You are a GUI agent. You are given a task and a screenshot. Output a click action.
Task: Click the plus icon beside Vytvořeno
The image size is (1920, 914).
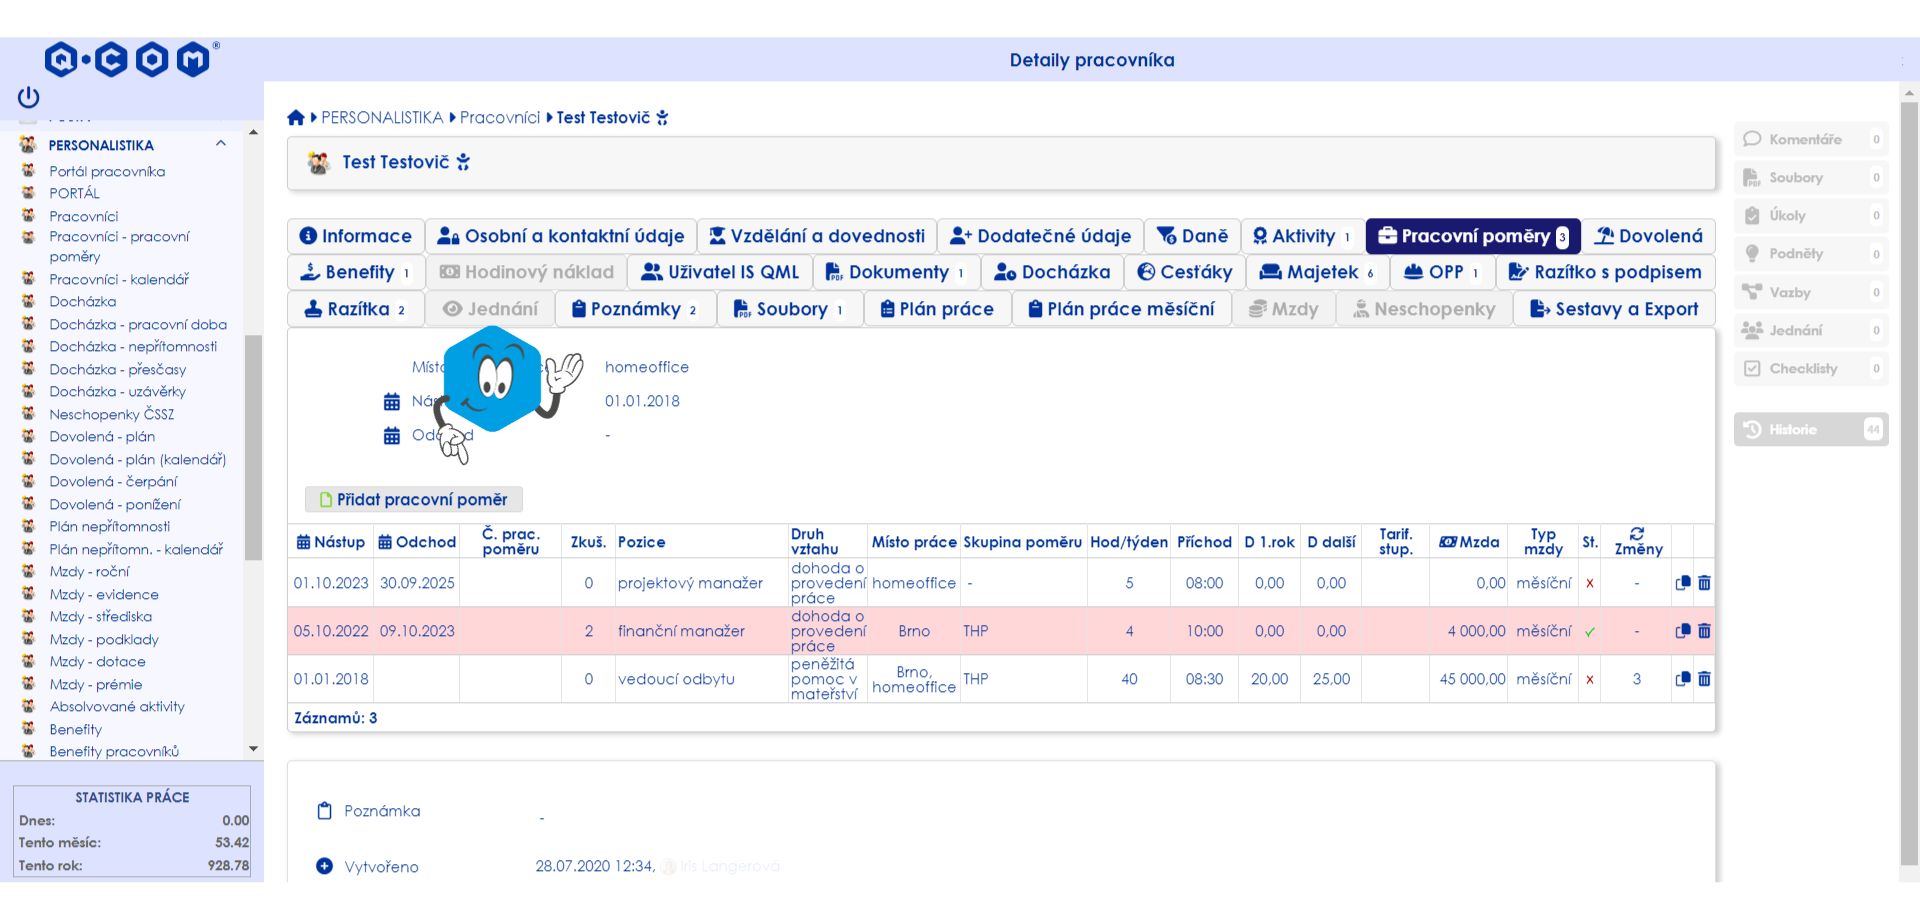(324, 866)
